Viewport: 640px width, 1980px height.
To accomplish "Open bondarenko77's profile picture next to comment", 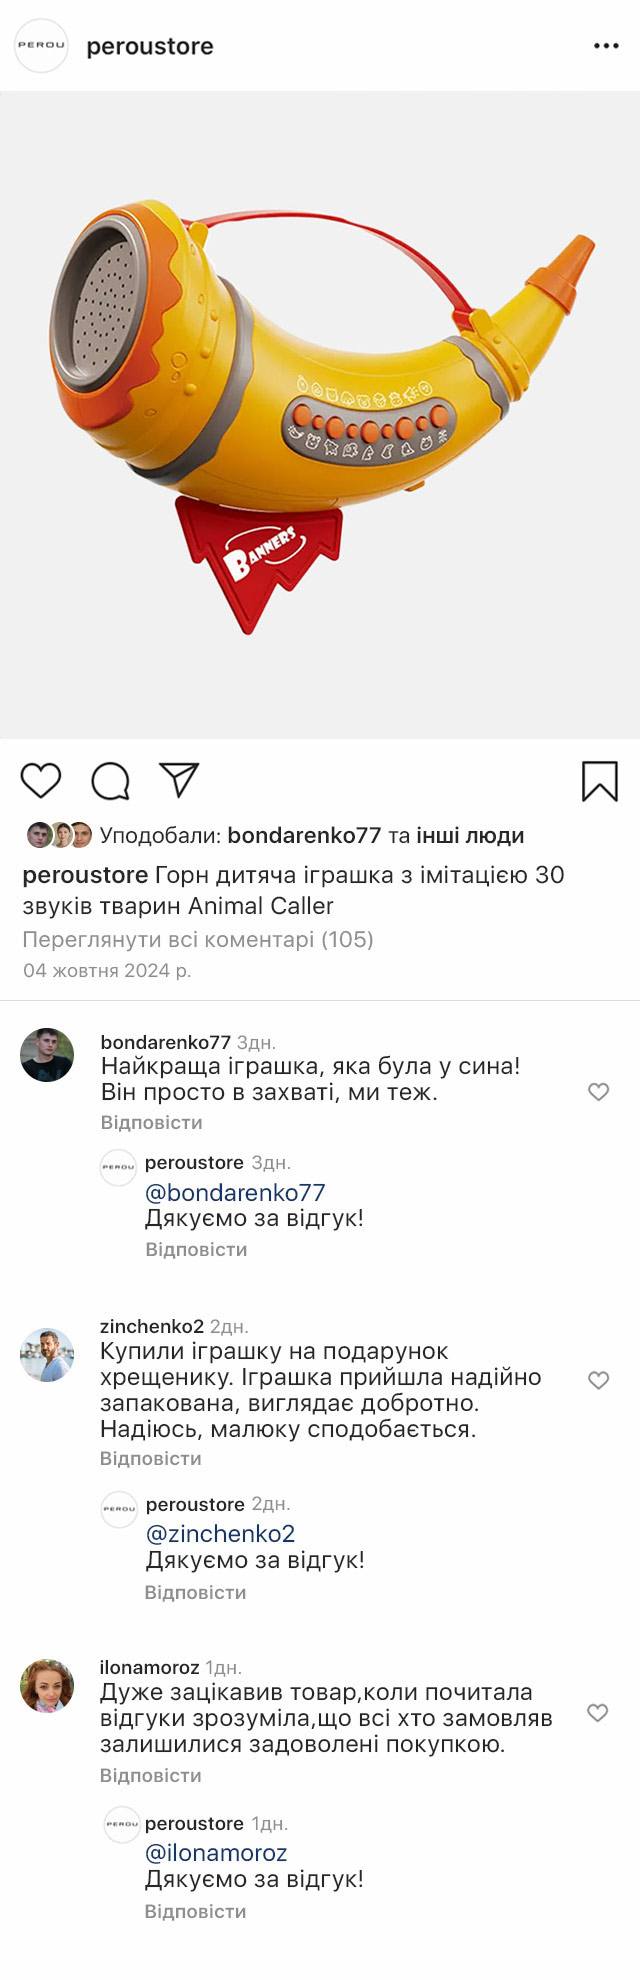I will click(47, 1055).
